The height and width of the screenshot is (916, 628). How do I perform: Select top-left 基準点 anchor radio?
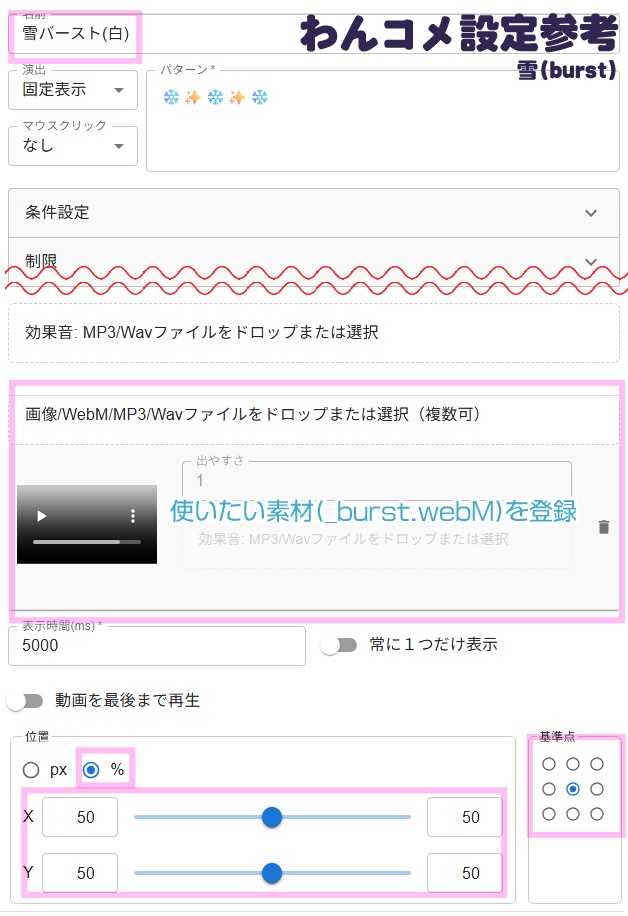[x=549, y=764]
